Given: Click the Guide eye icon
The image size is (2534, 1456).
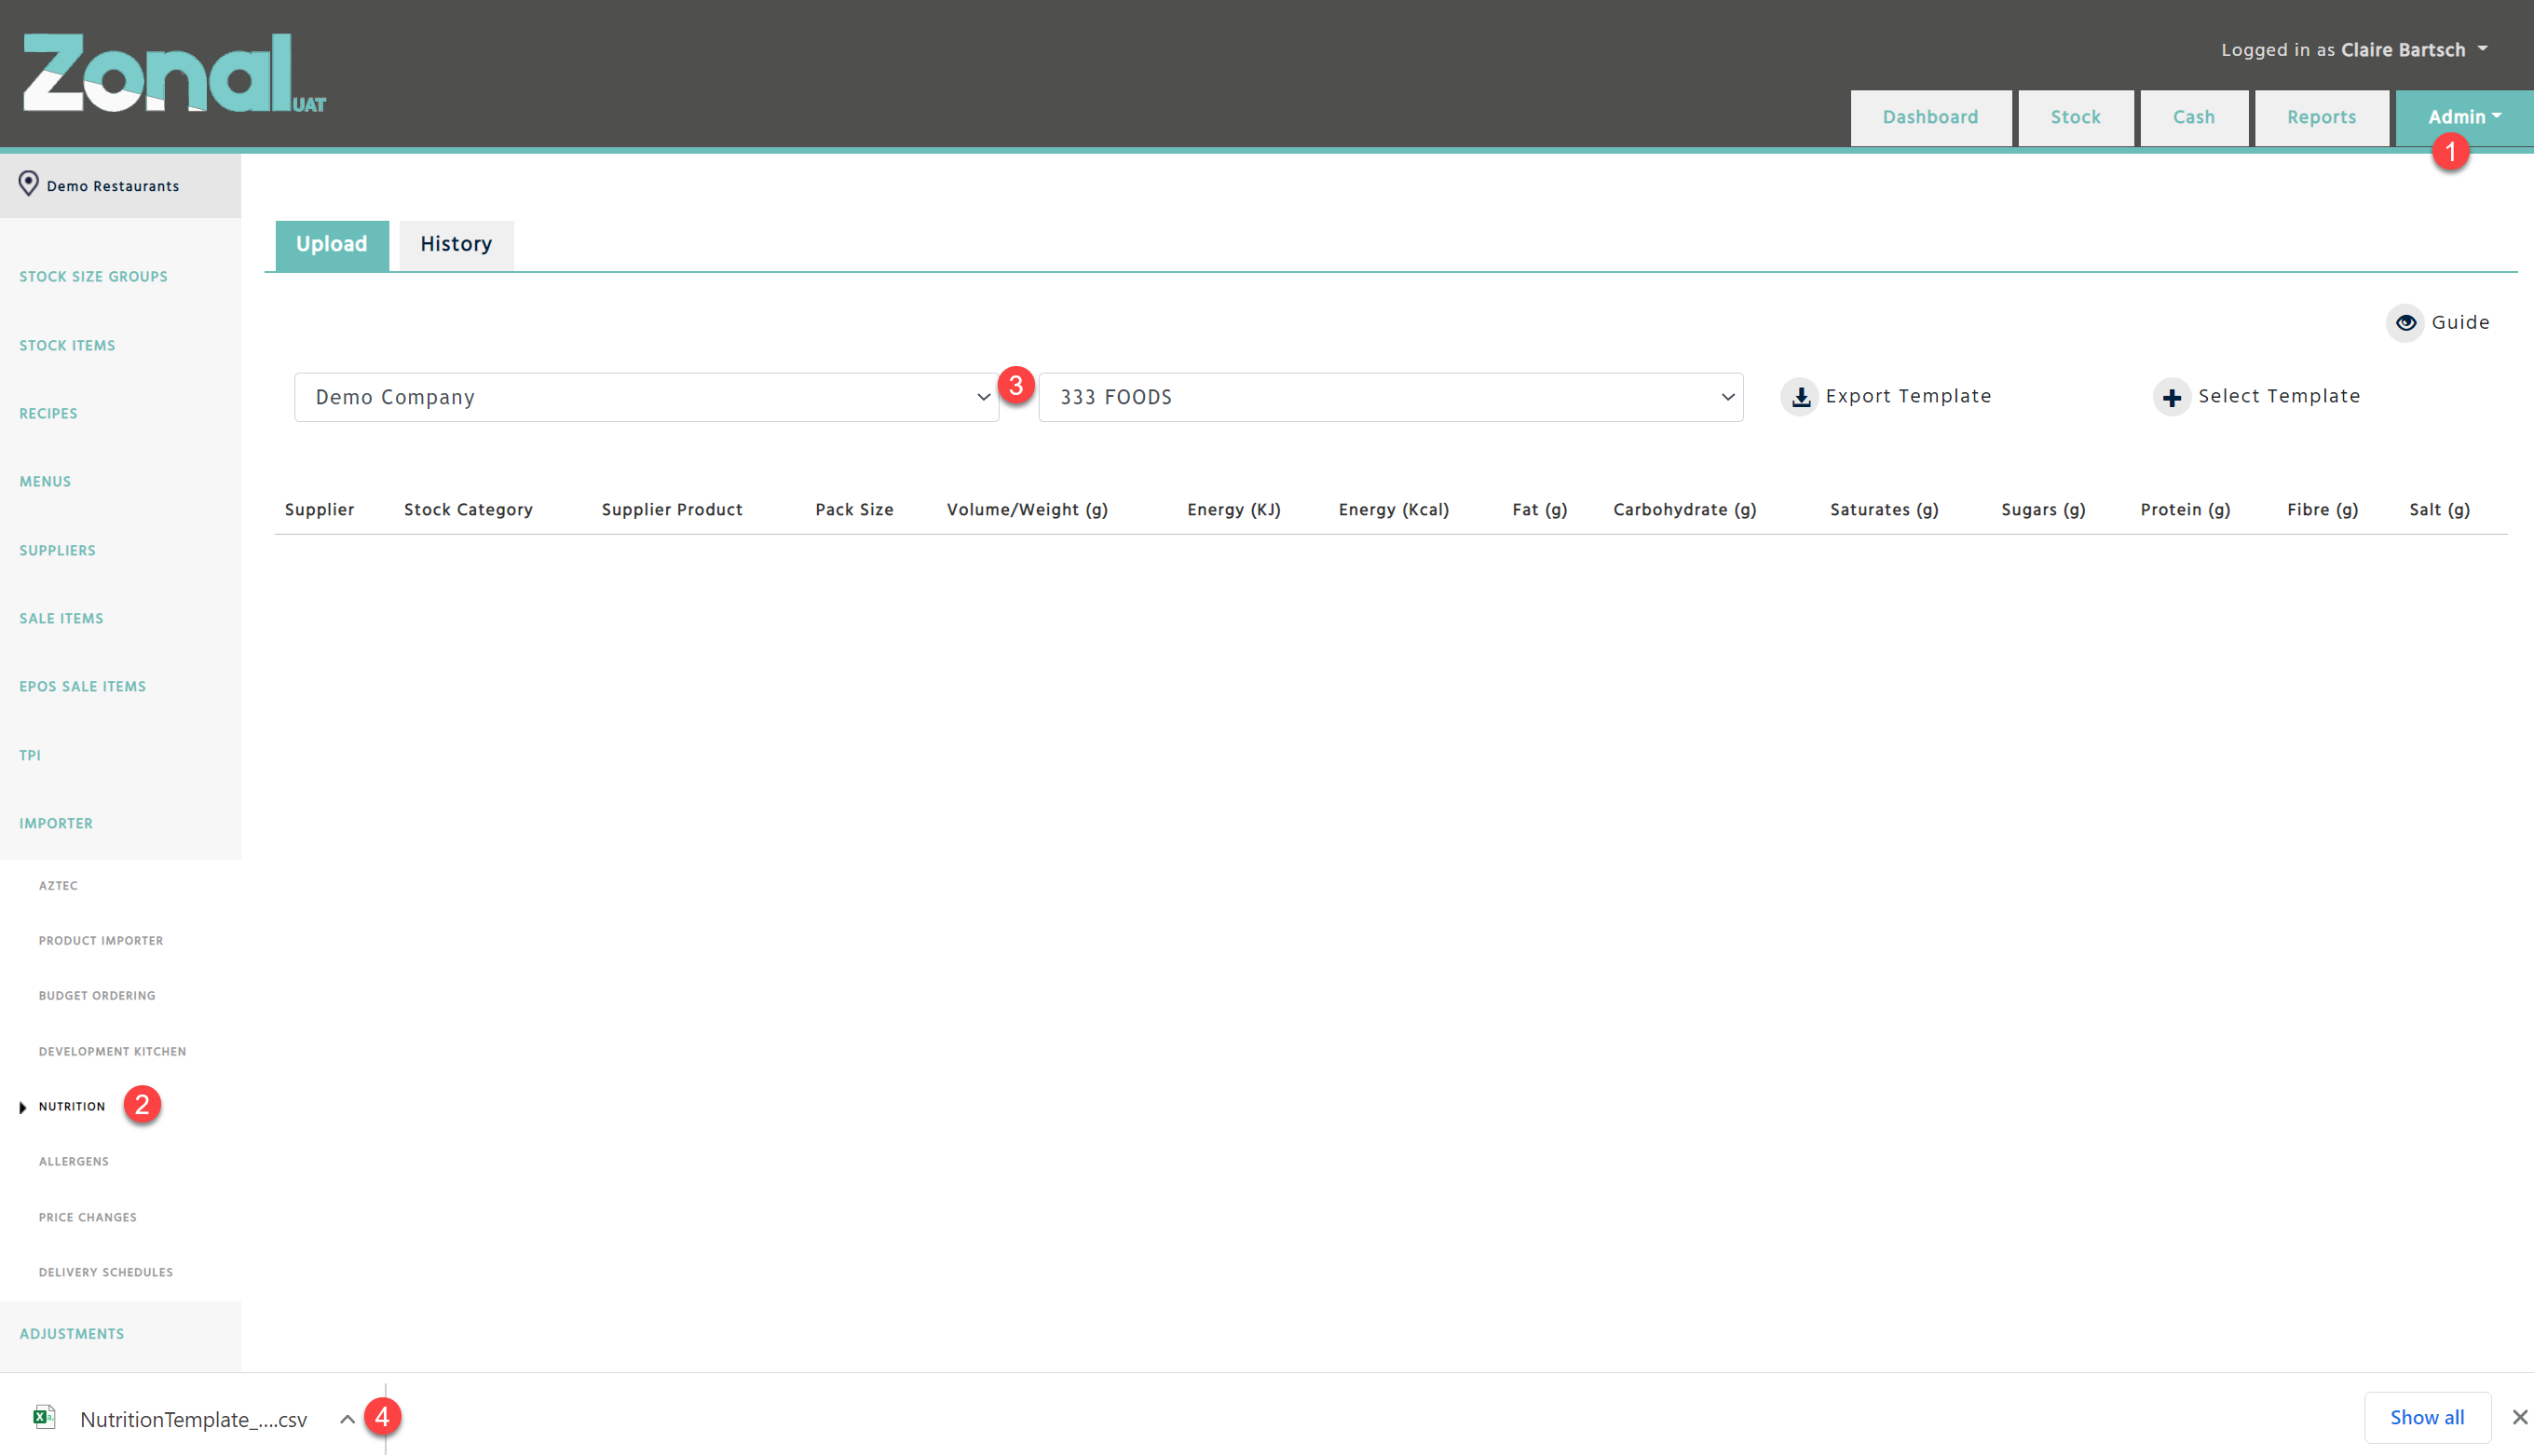Looking at the screenshot, I should [2405, 323].
